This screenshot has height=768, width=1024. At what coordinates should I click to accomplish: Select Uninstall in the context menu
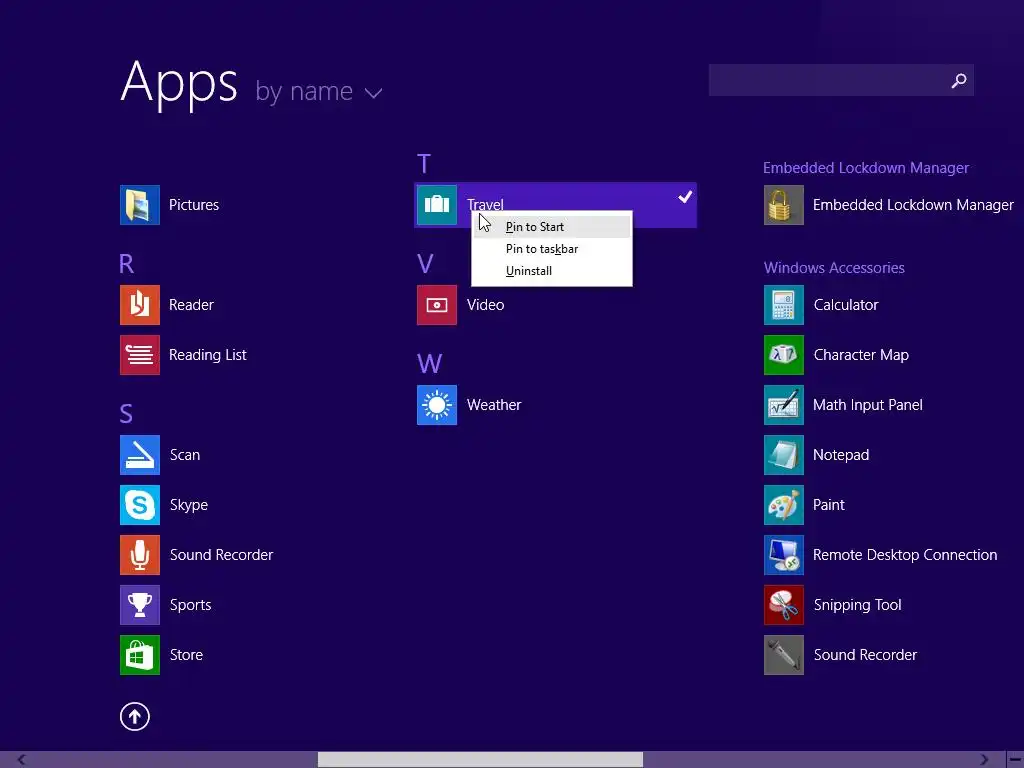552,271
